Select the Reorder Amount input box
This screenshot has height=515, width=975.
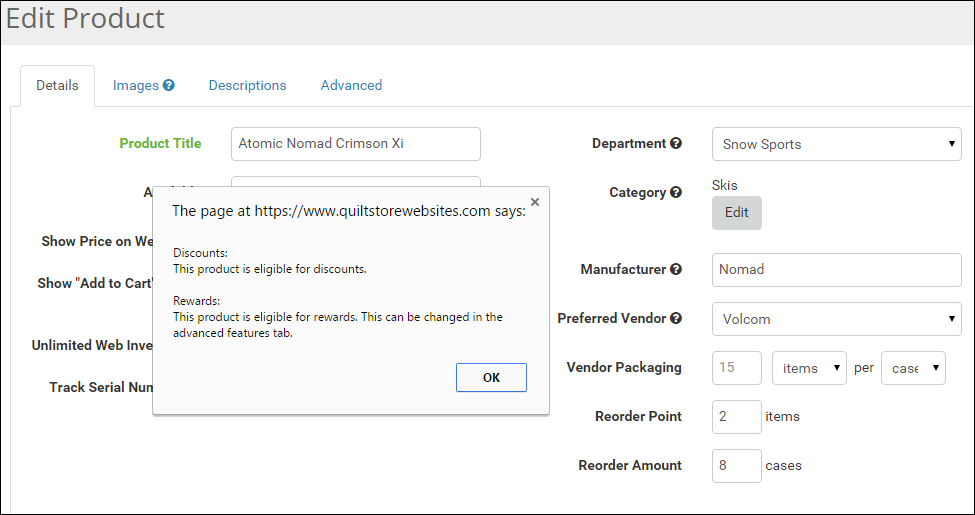pos(737,466)
